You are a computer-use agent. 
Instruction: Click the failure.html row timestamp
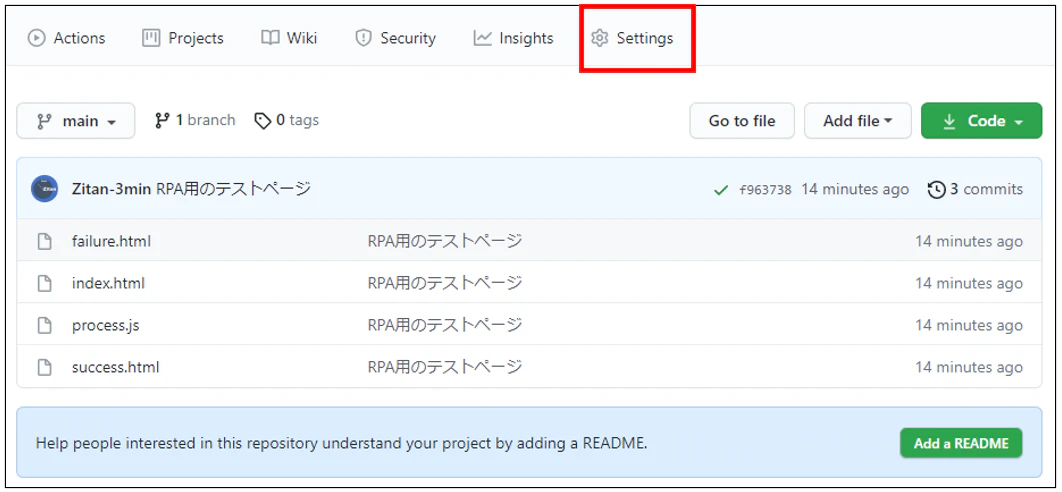[969, 241]
